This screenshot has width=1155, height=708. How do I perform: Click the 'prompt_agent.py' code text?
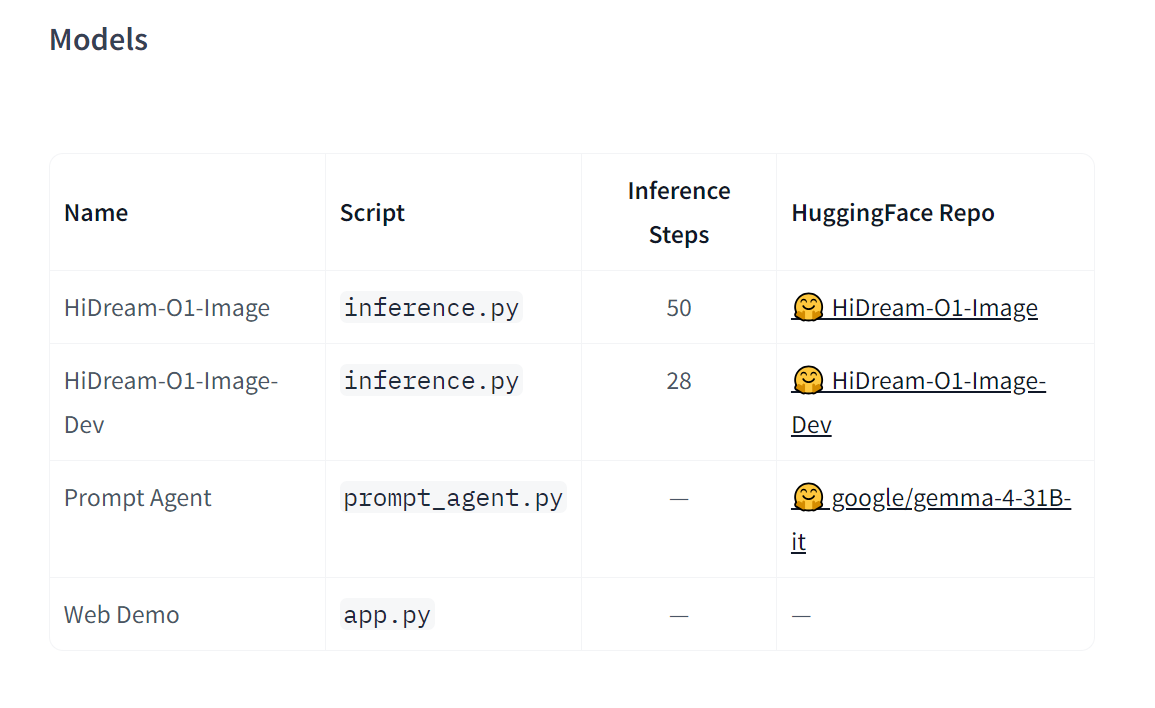pos(453,498)
